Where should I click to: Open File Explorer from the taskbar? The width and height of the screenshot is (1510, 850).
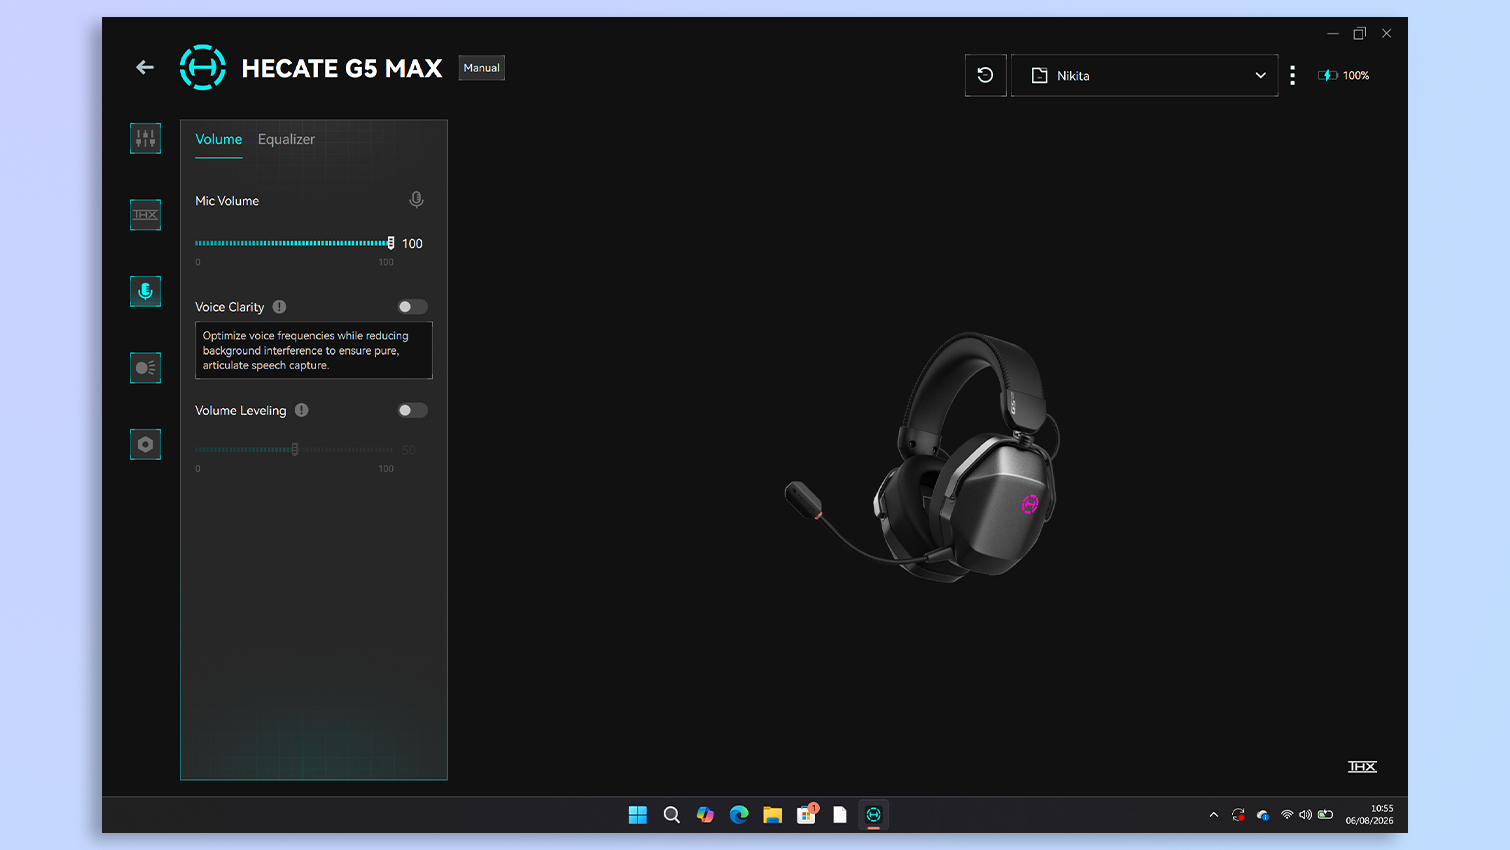click(x=772, y=815)
